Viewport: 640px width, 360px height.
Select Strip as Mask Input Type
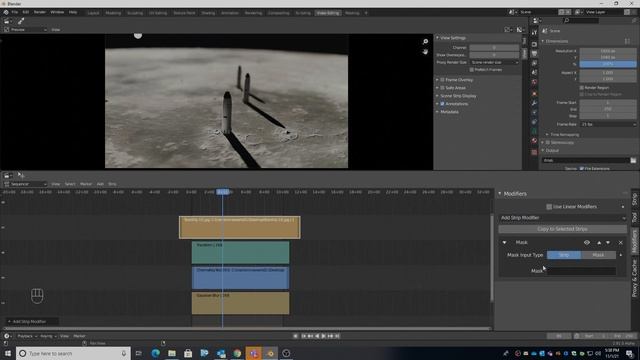(564, 255)
